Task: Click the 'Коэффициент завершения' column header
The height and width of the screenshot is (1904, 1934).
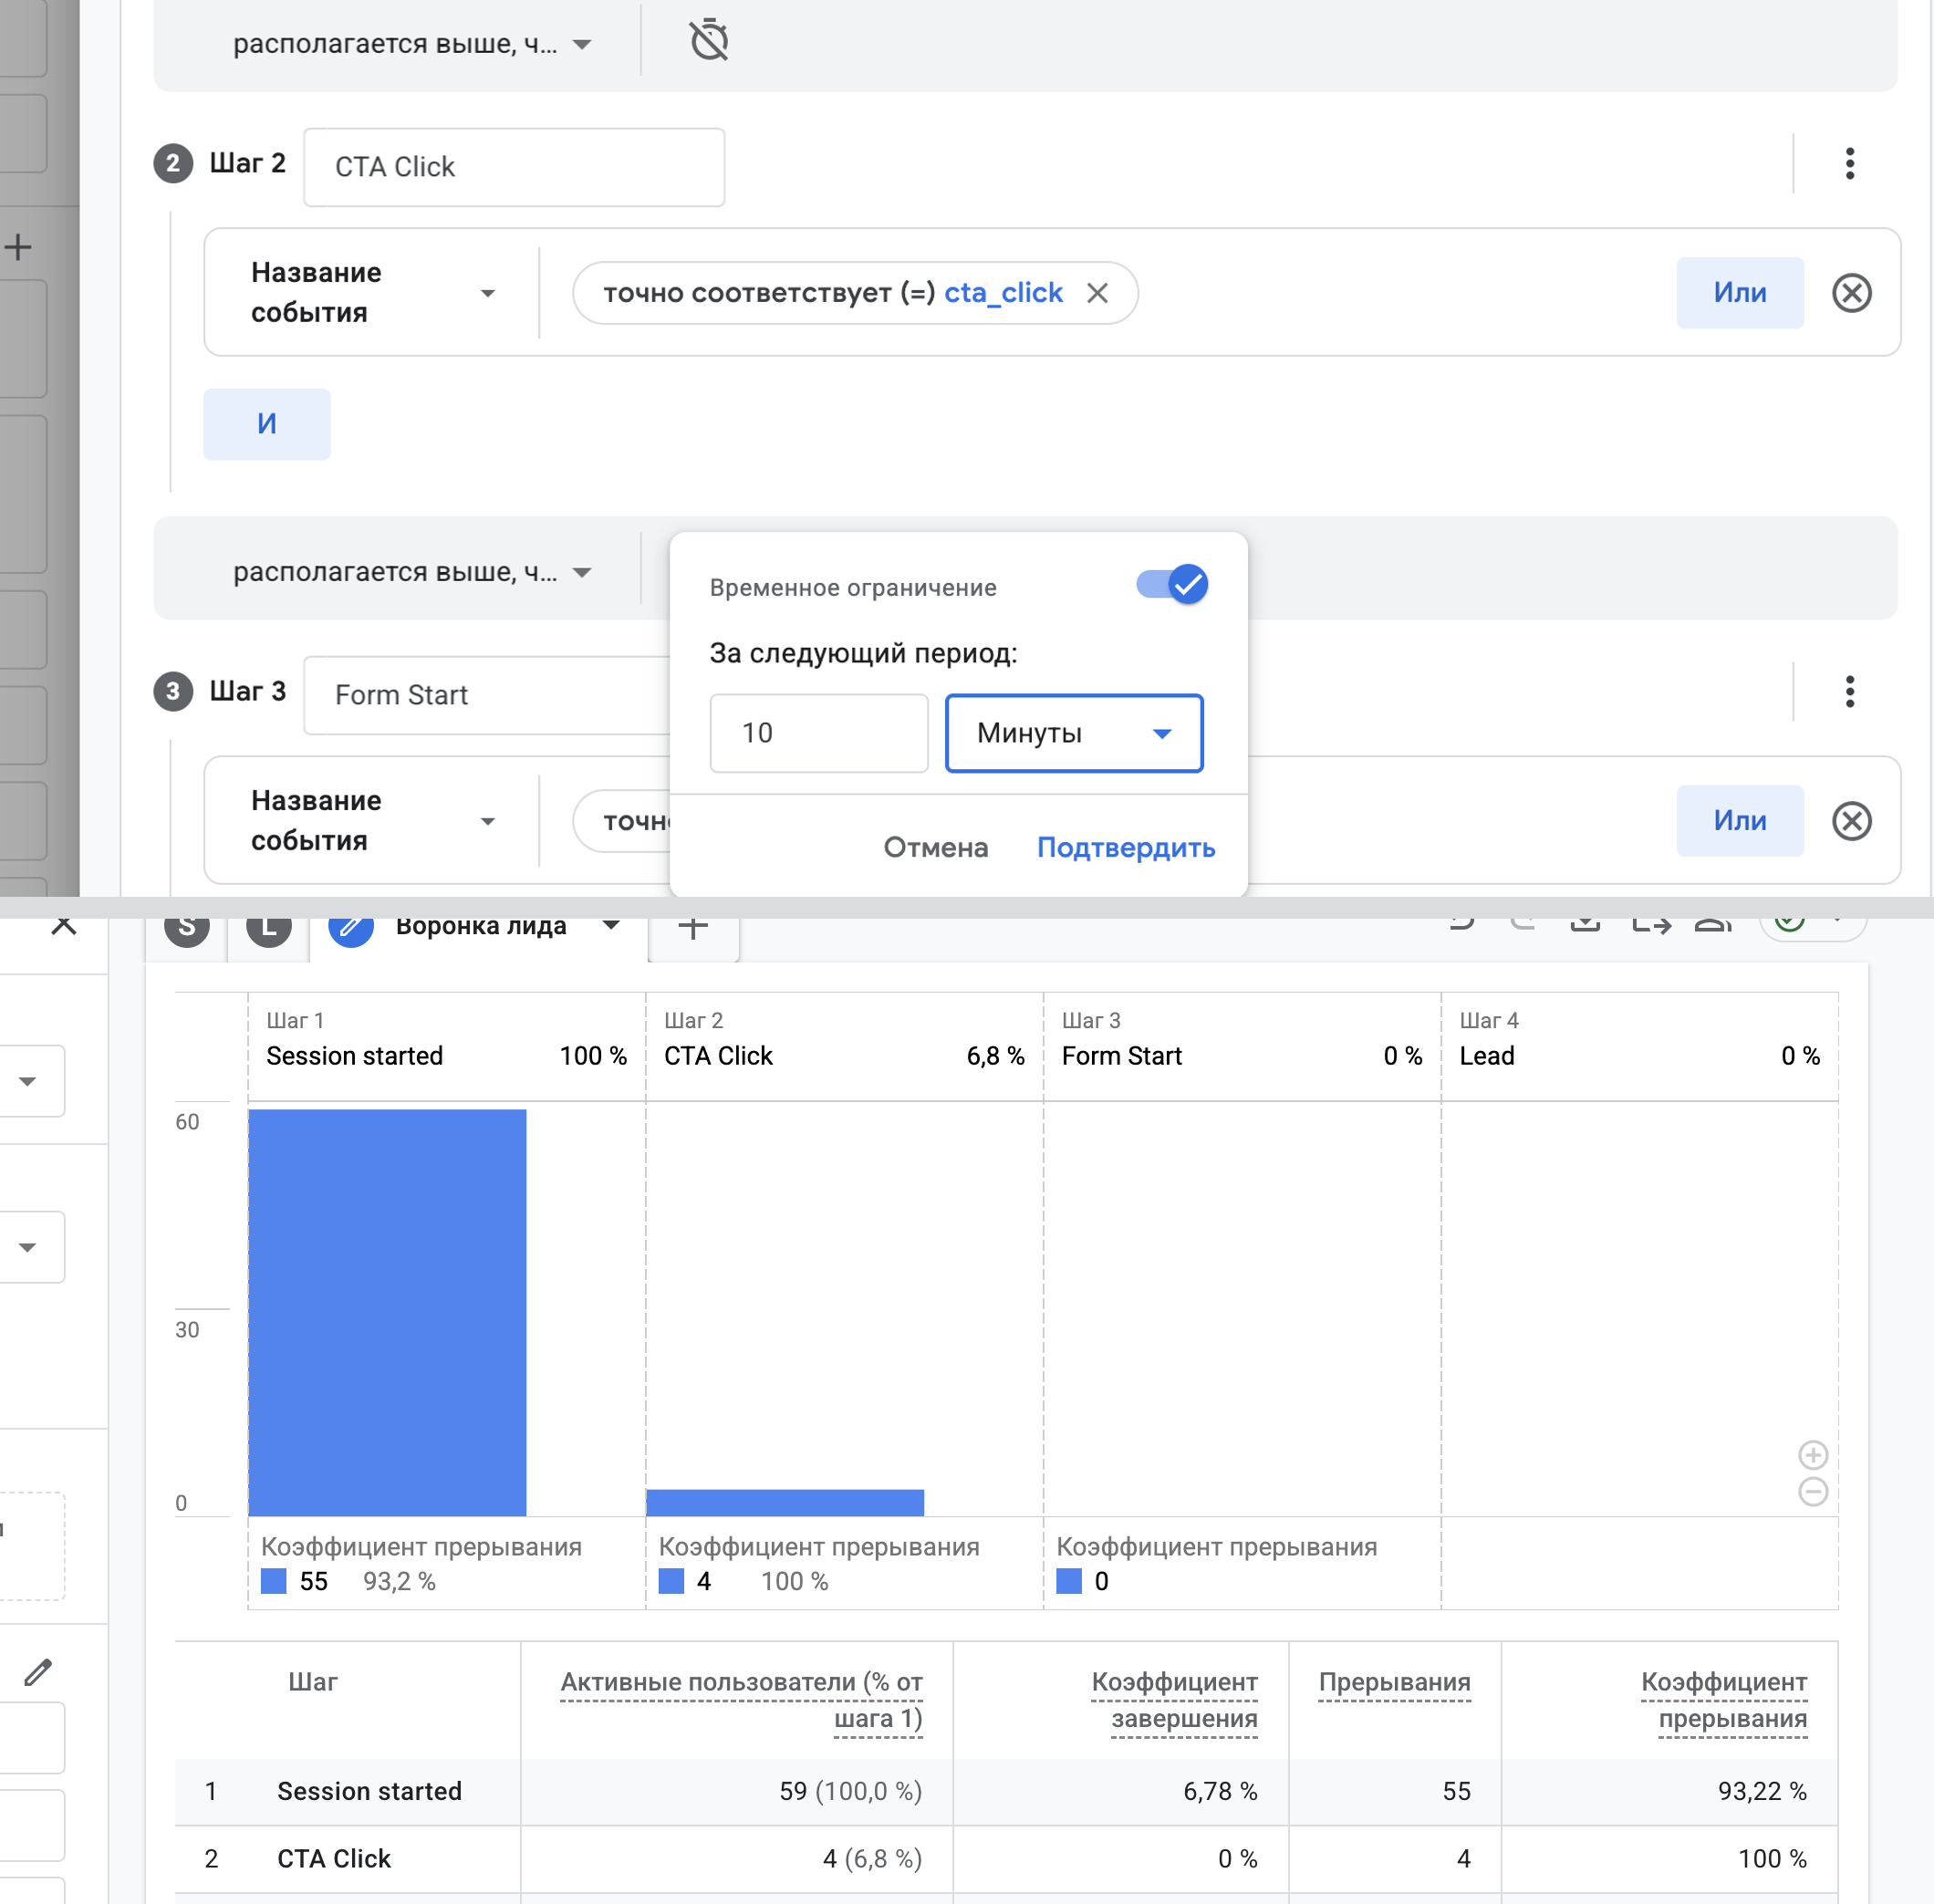Action: pyautogui.click(x=1174, y=1700)
